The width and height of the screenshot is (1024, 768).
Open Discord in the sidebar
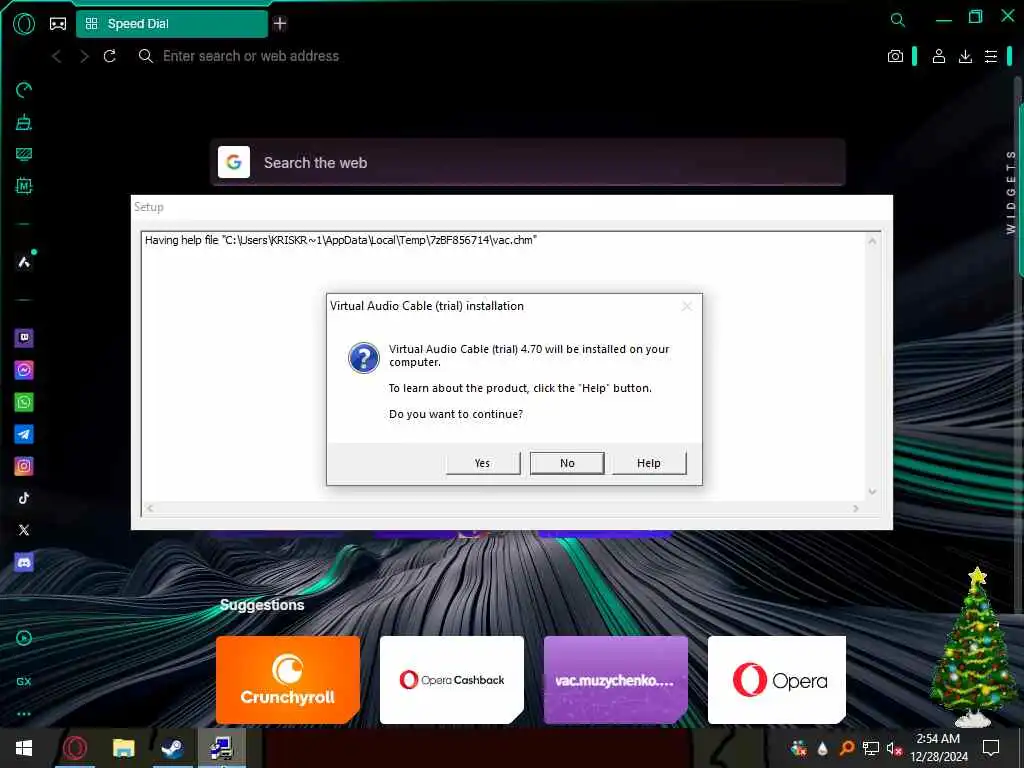[24, 562]
